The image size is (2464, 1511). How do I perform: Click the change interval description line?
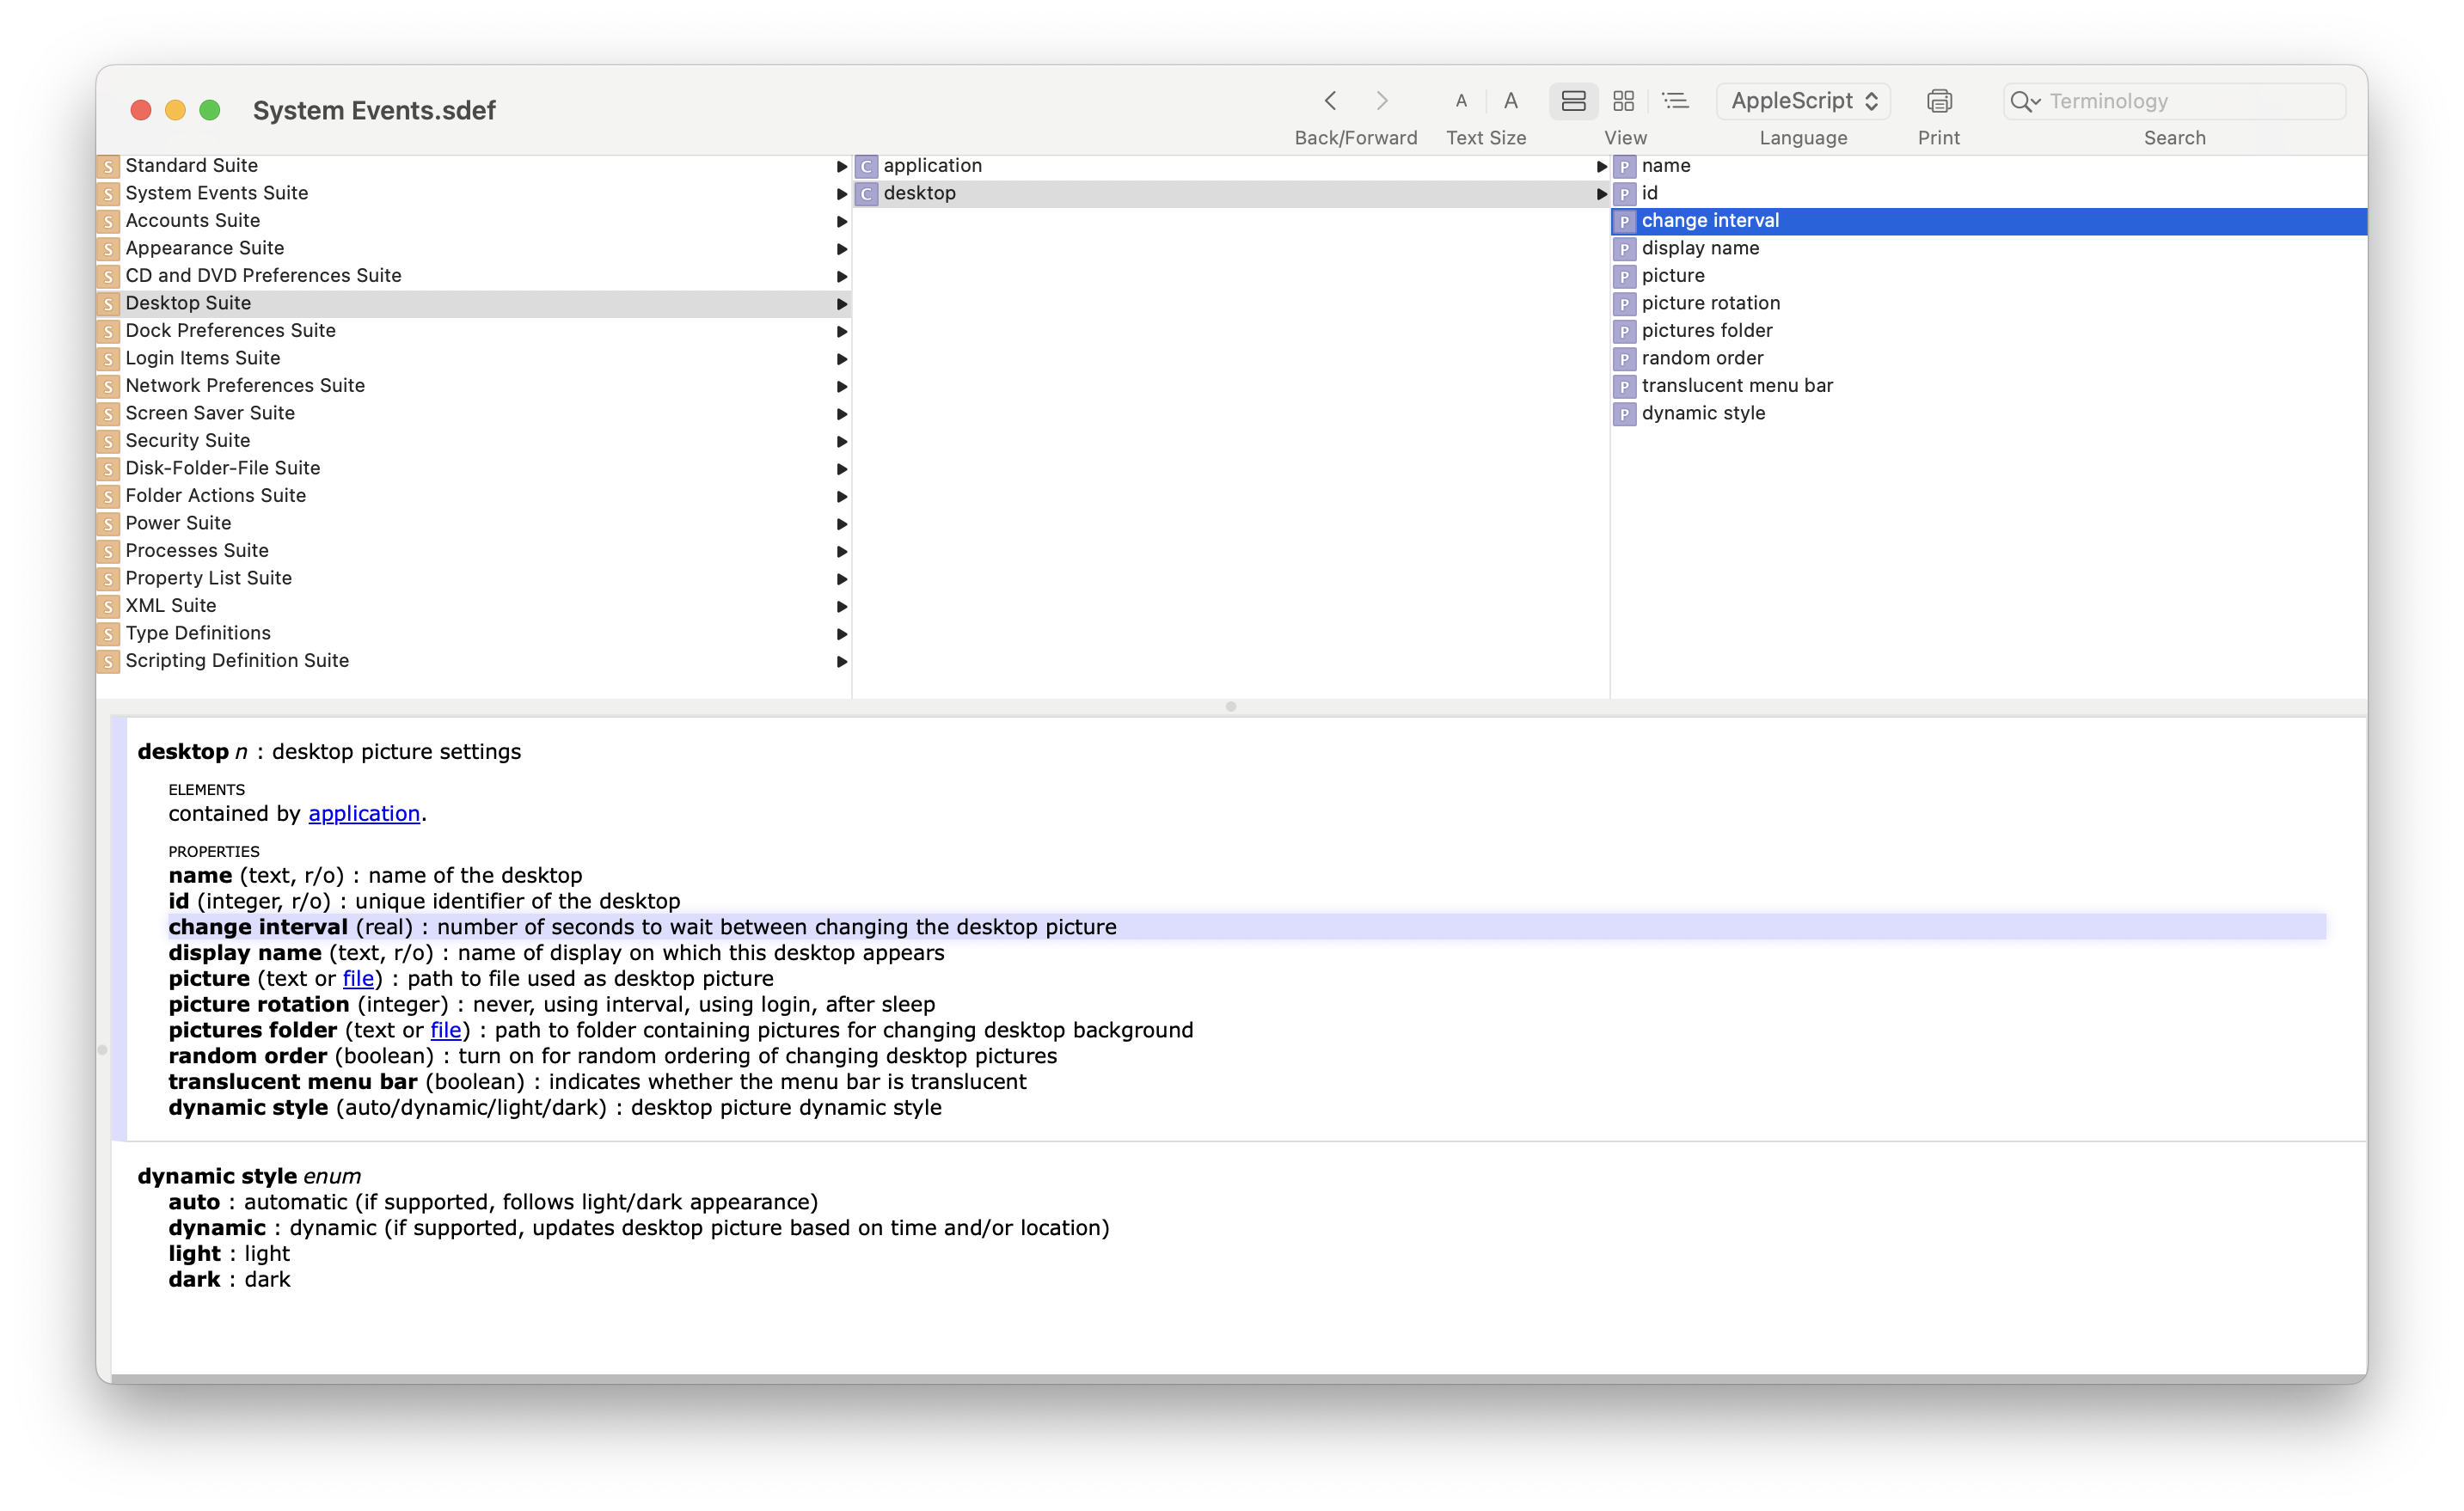(x=1247, y=927)
